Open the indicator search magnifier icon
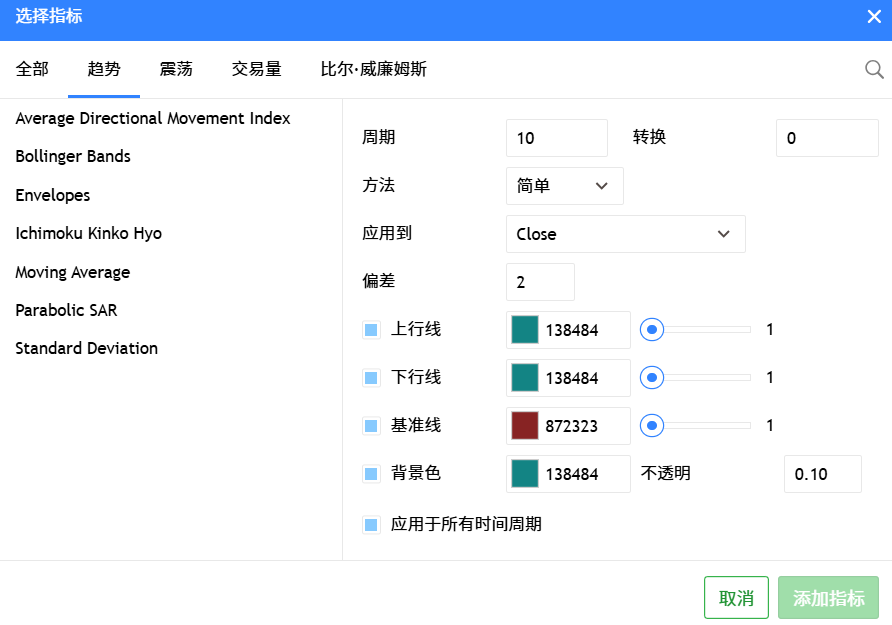The height and width of the screenshot is (625, 892). point(874,69)
